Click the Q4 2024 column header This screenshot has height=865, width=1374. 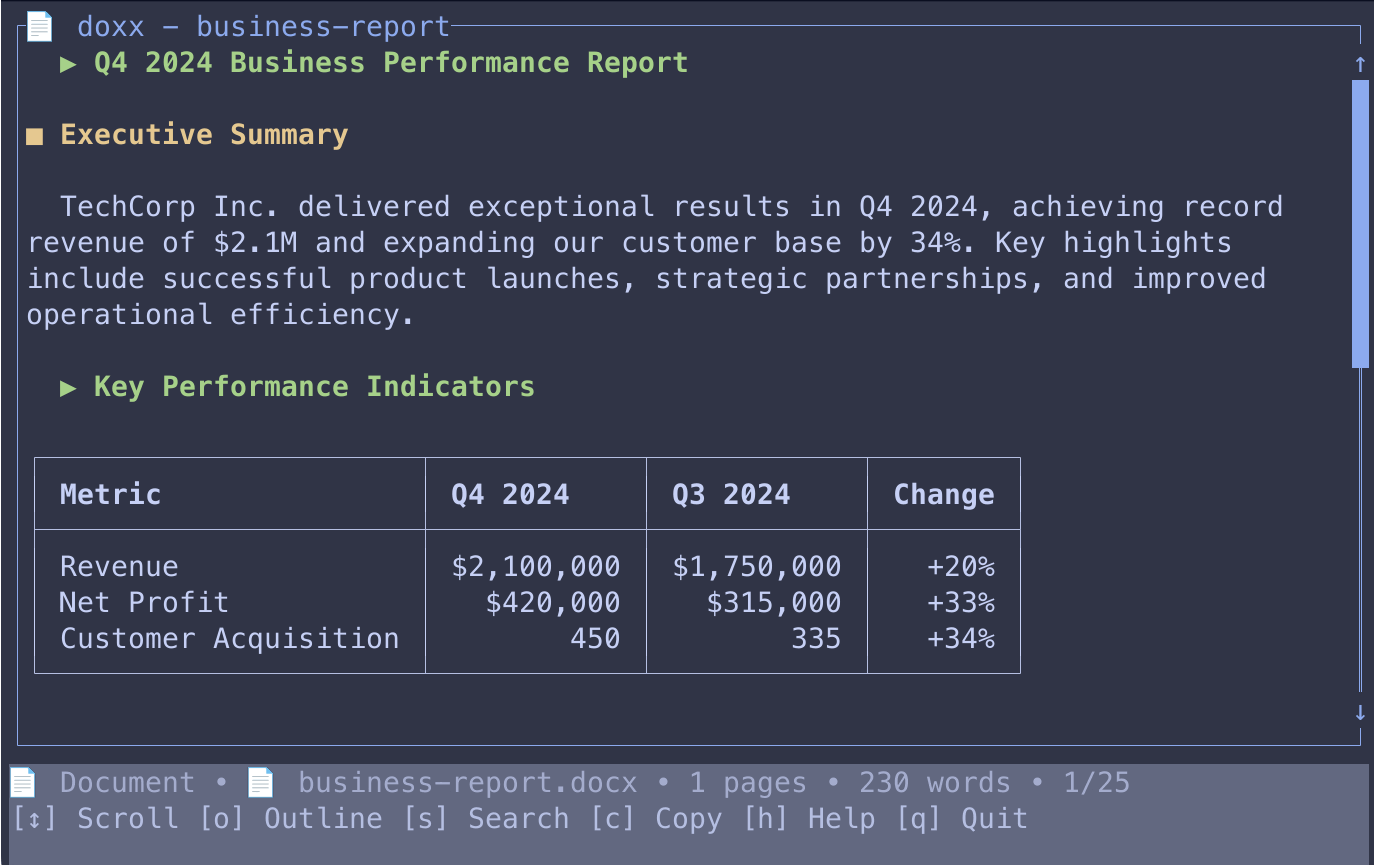(x=510, y=495)
